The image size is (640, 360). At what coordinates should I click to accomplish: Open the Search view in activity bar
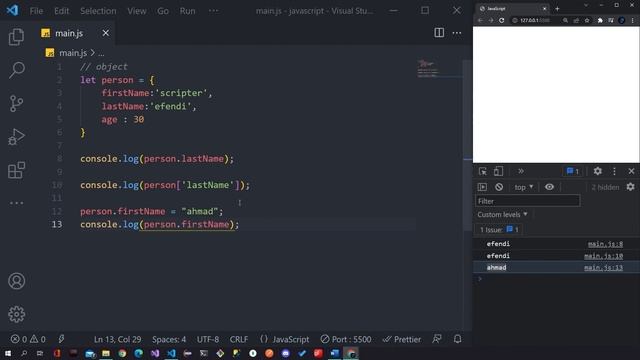pyautogui.click(x=16, y=70)
